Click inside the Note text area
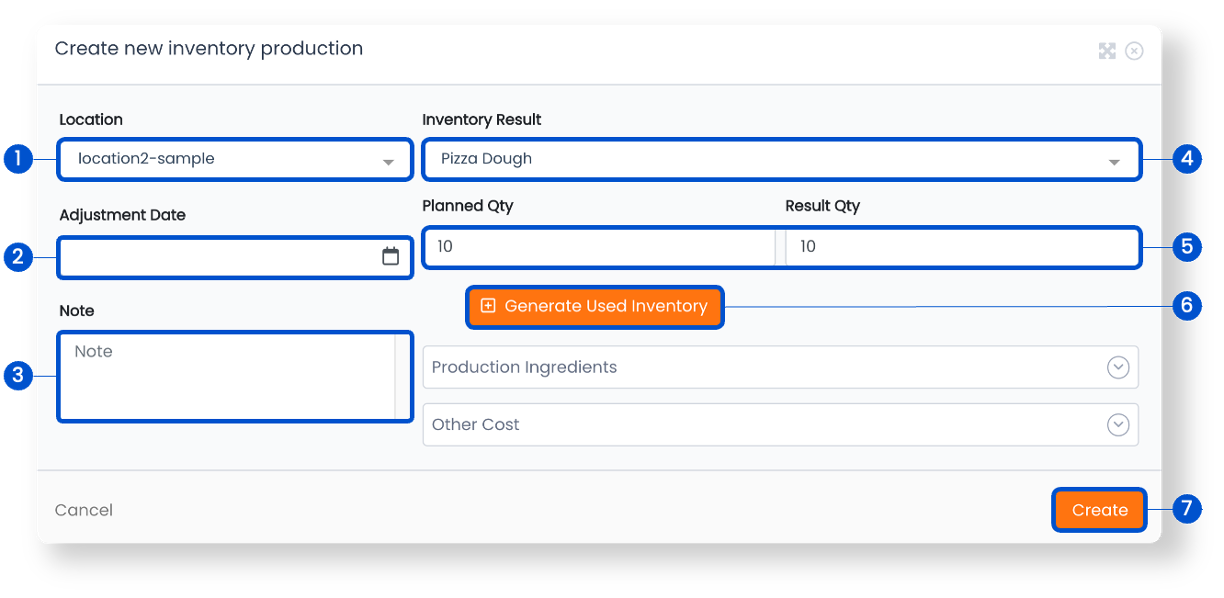This screenshot has width=1224, height=598. [x=227, y=377]
